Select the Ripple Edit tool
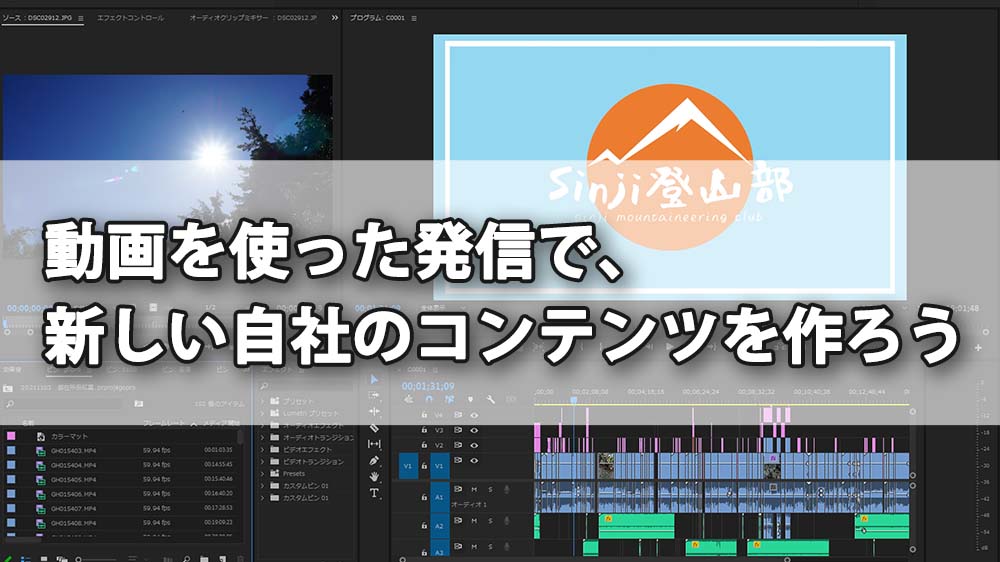The image size is (1000, 562). click(374, 411)
